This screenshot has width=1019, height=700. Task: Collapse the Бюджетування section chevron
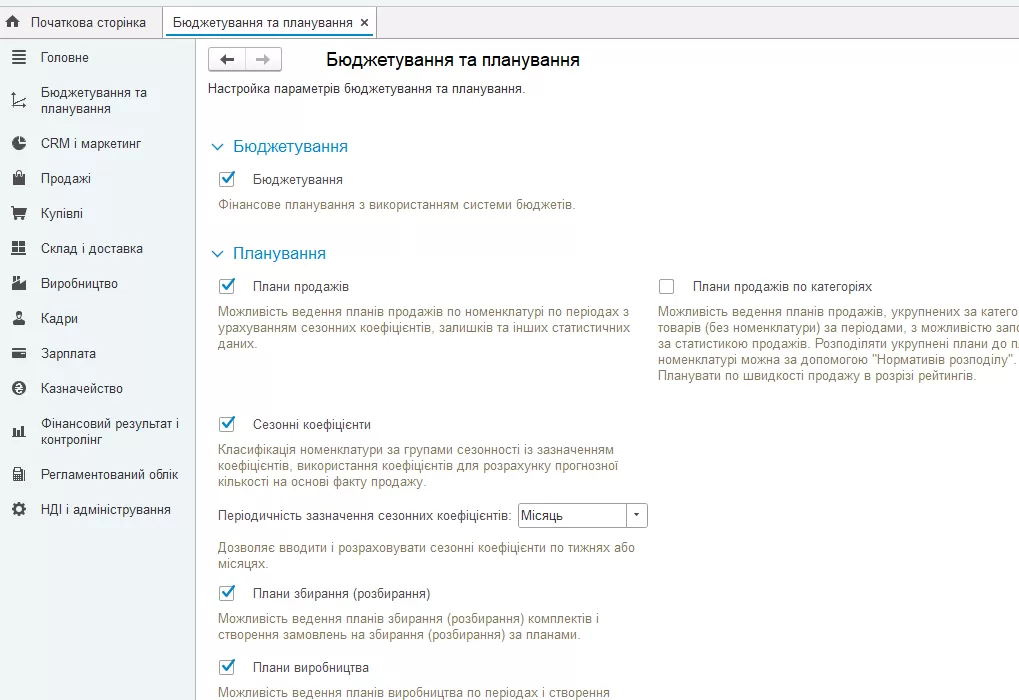217,148
